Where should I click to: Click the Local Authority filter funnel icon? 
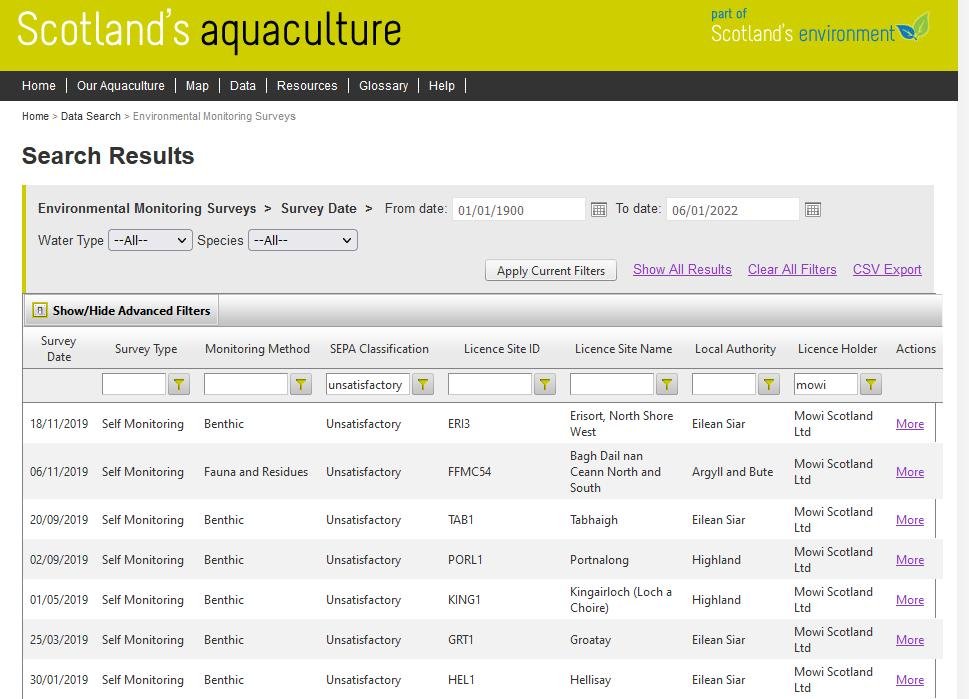coord(769,385)
